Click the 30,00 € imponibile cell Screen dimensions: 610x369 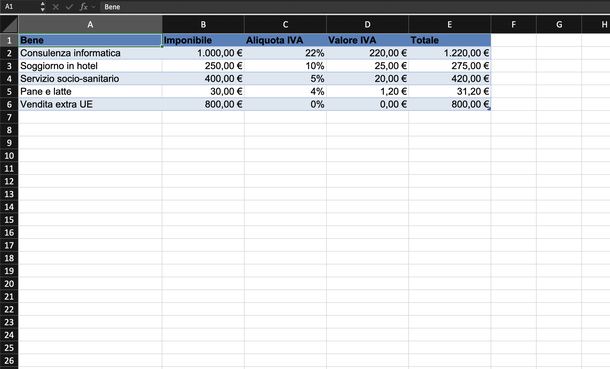pyautogui.click(x=203, y=91)
